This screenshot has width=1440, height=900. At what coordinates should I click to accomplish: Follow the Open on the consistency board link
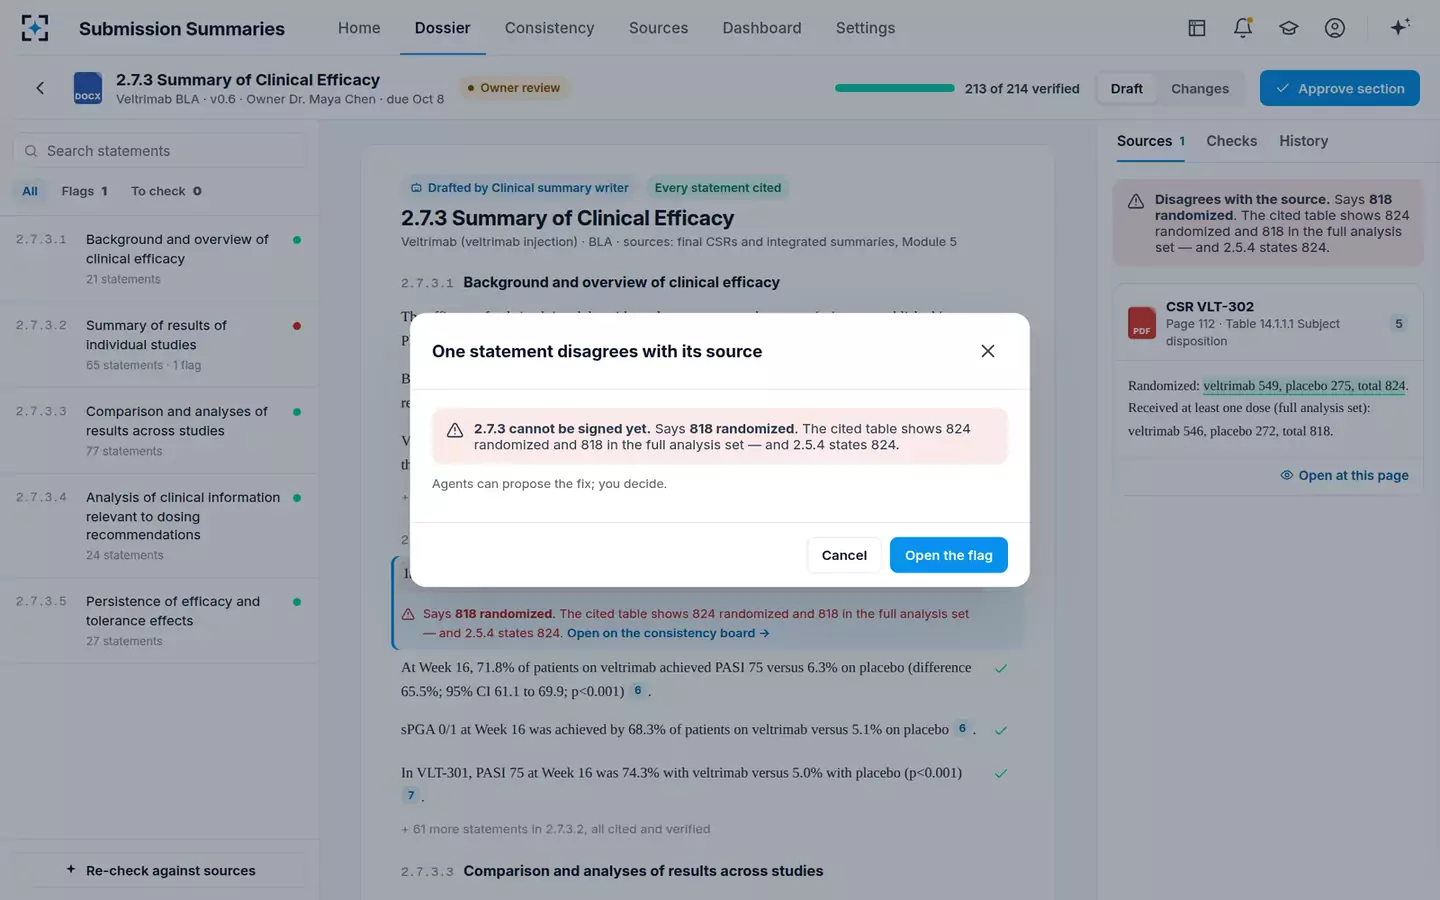668,633
